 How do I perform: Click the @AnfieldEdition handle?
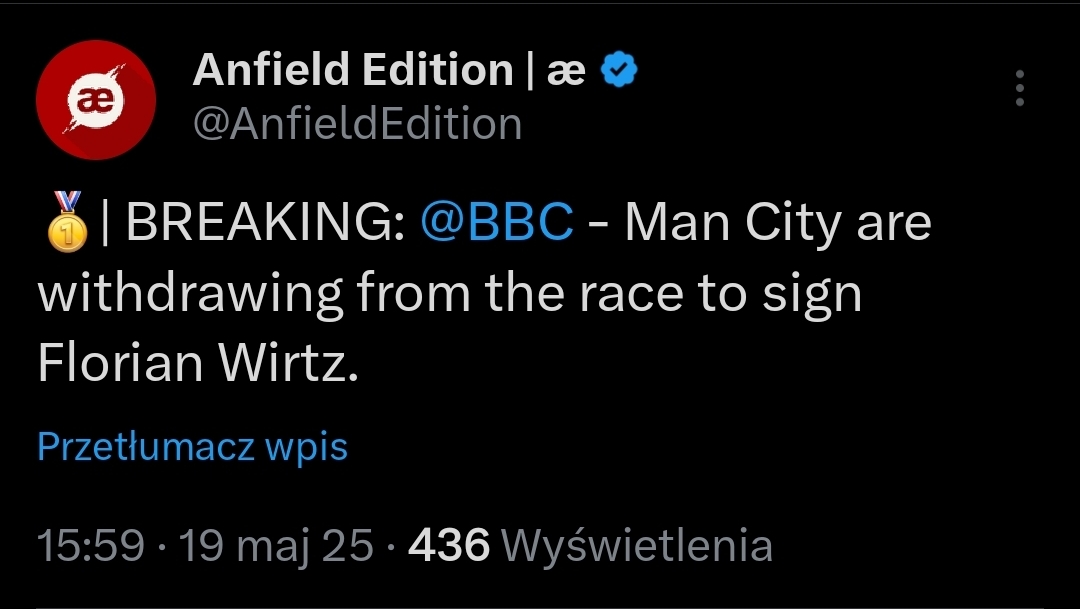pos(357,125)
